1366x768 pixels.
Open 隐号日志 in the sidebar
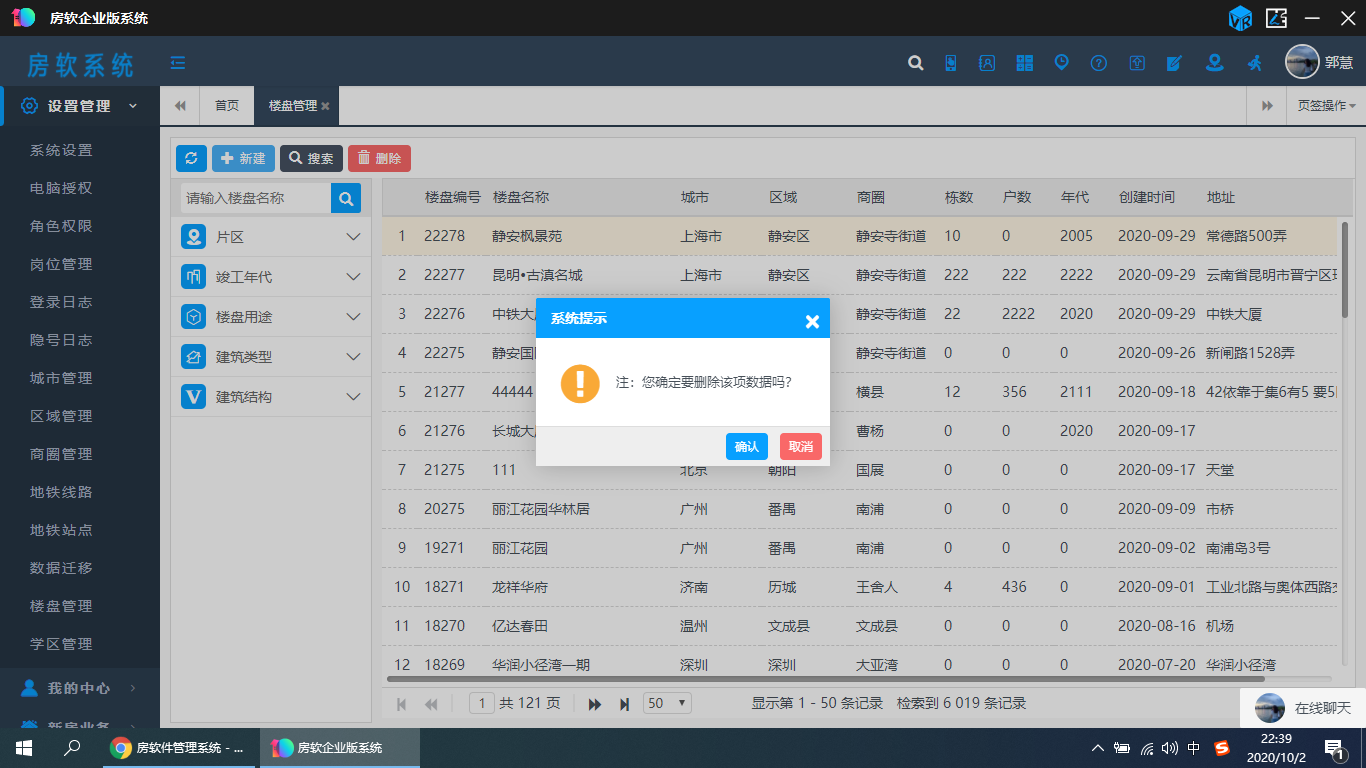tap(61, 340)
